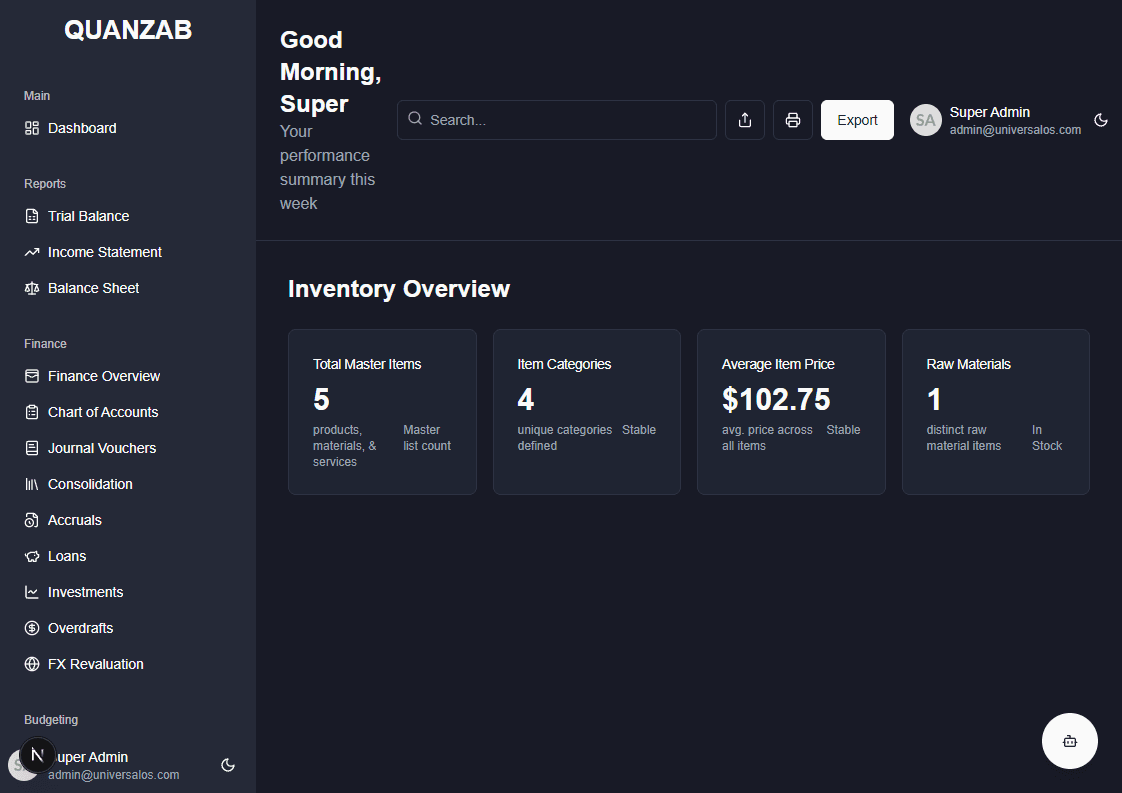1122x793 pixels.
Task: Click the SA avatar in header
Action: pos(925,120)
